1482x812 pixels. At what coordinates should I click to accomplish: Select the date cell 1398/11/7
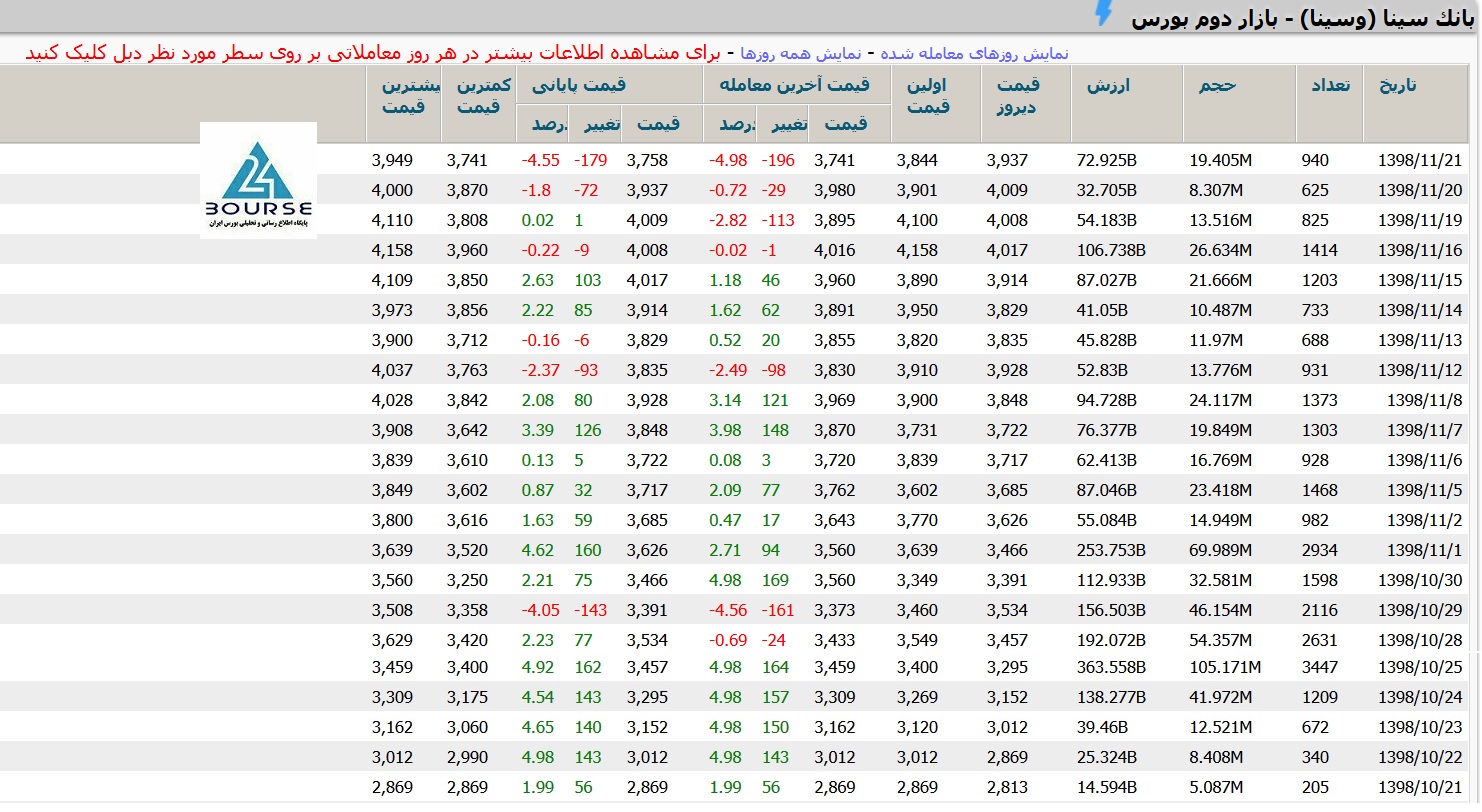tap(1424, 430)
